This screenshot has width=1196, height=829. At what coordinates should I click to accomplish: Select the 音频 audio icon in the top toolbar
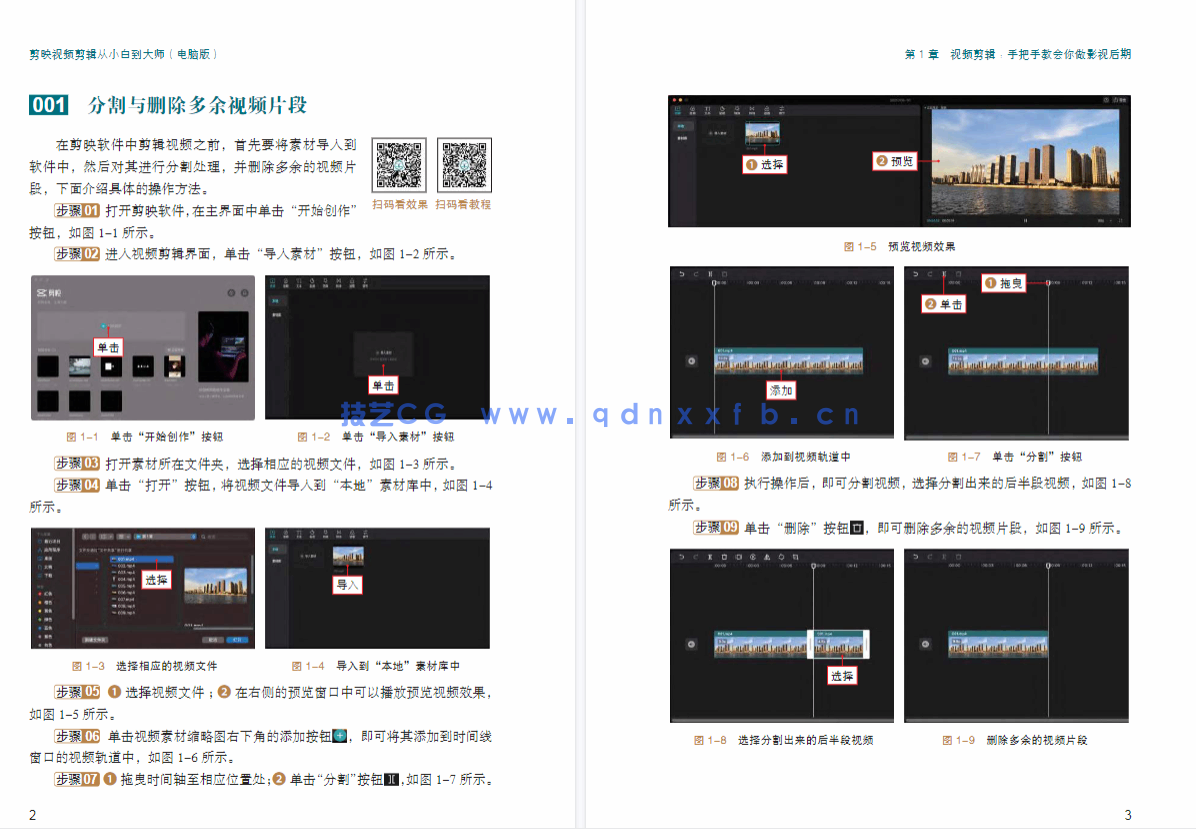click(x=692, y=110)
